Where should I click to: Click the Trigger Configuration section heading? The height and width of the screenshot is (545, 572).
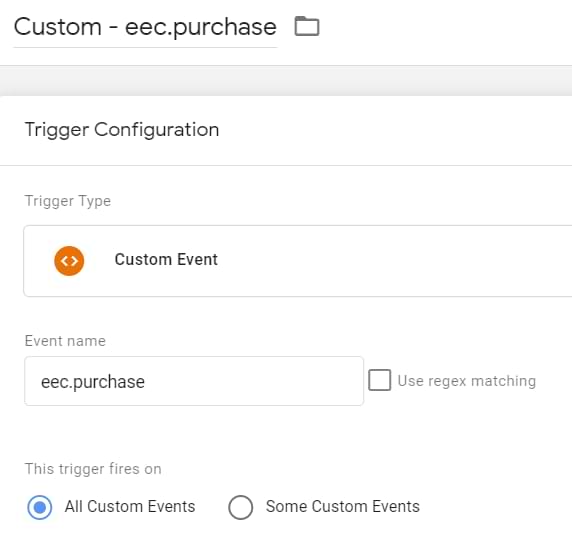(x=122, y=130)
